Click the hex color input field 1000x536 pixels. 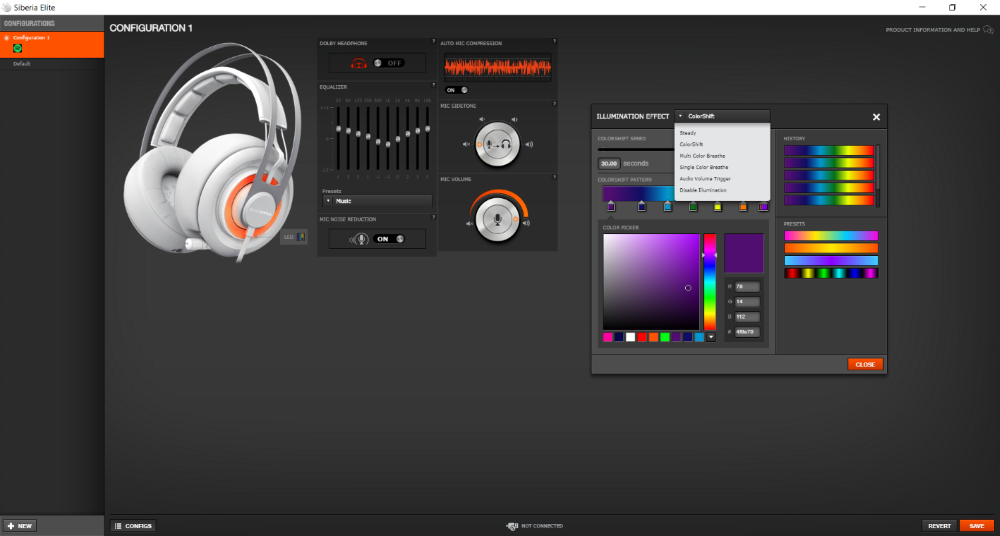747,332
